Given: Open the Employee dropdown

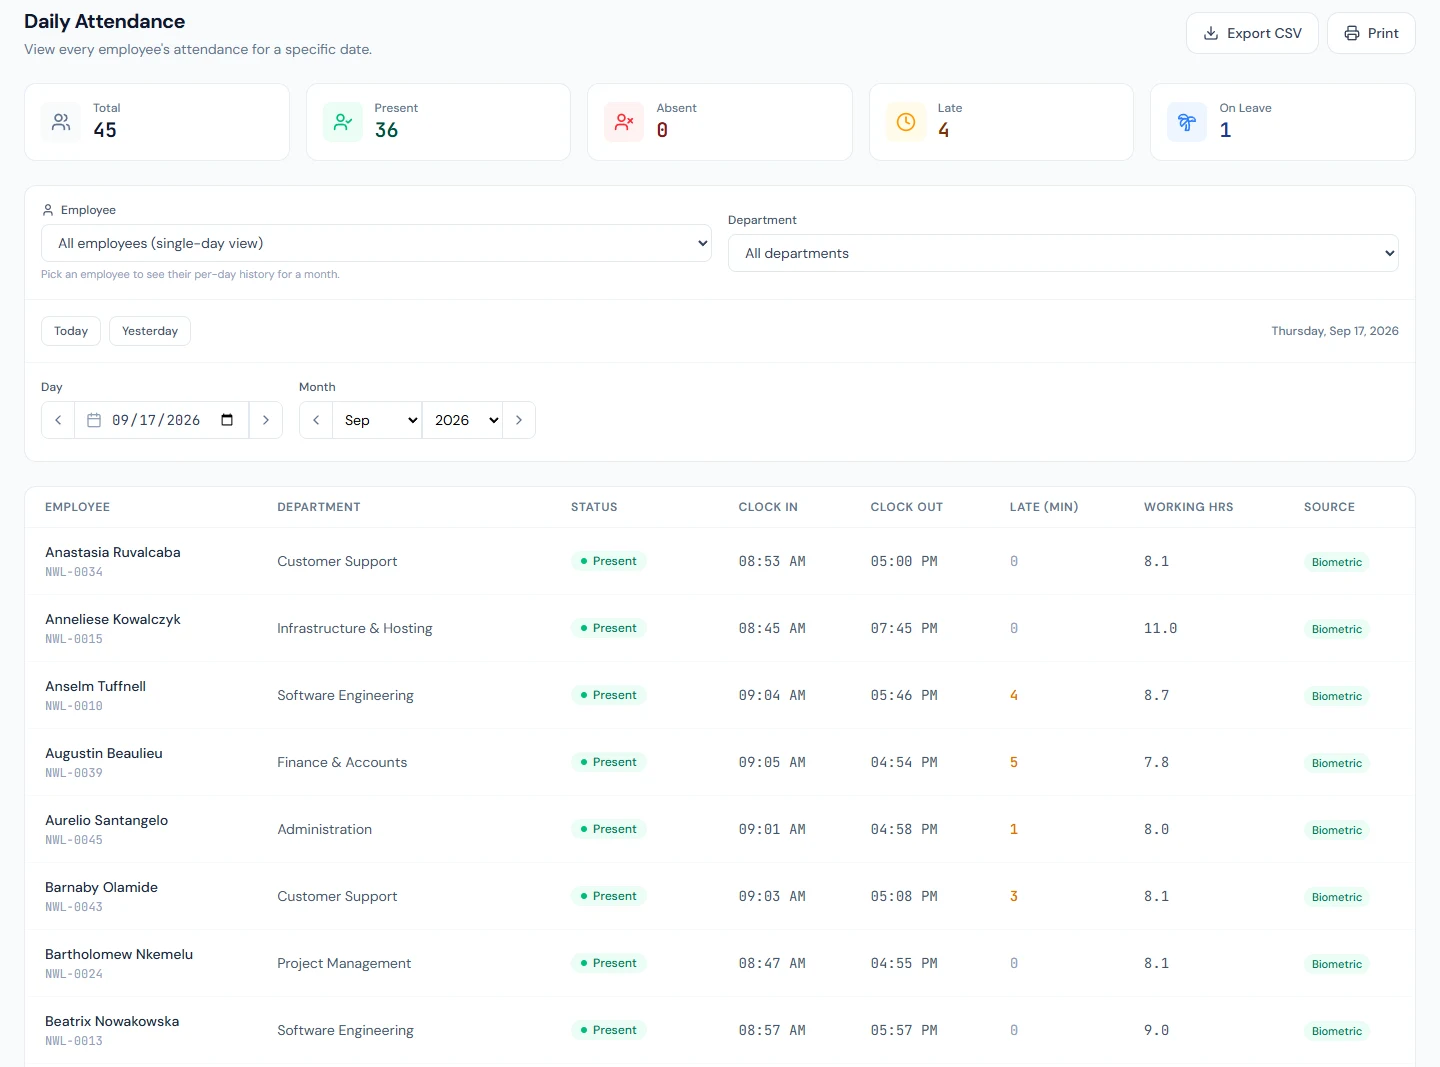Looking at the screenshot, I should [x=376, y=243].
